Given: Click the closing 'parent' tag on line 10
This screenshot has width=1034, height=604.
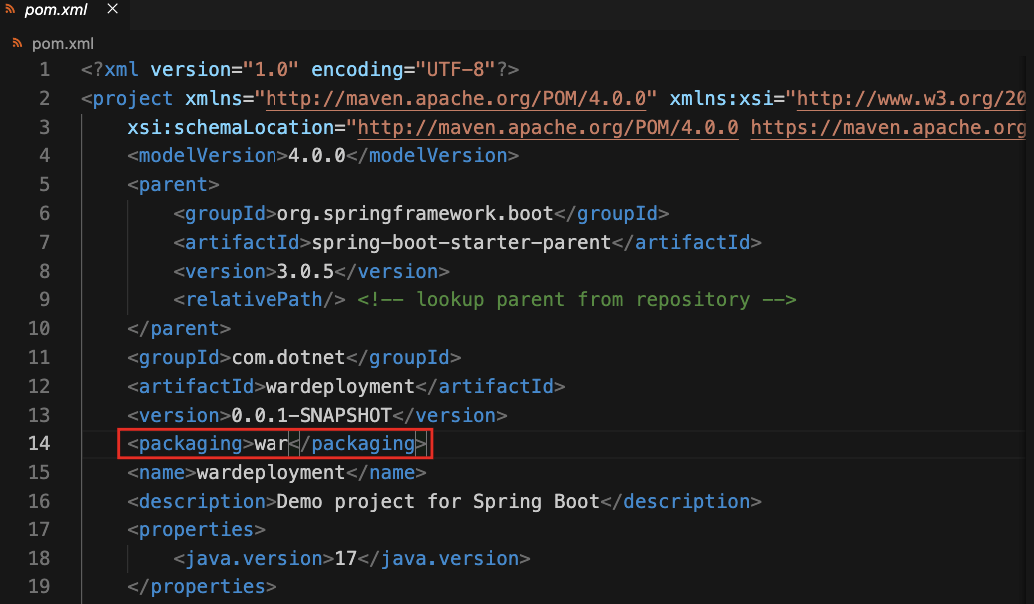Looking at the screenshot, I should (179, 328).
